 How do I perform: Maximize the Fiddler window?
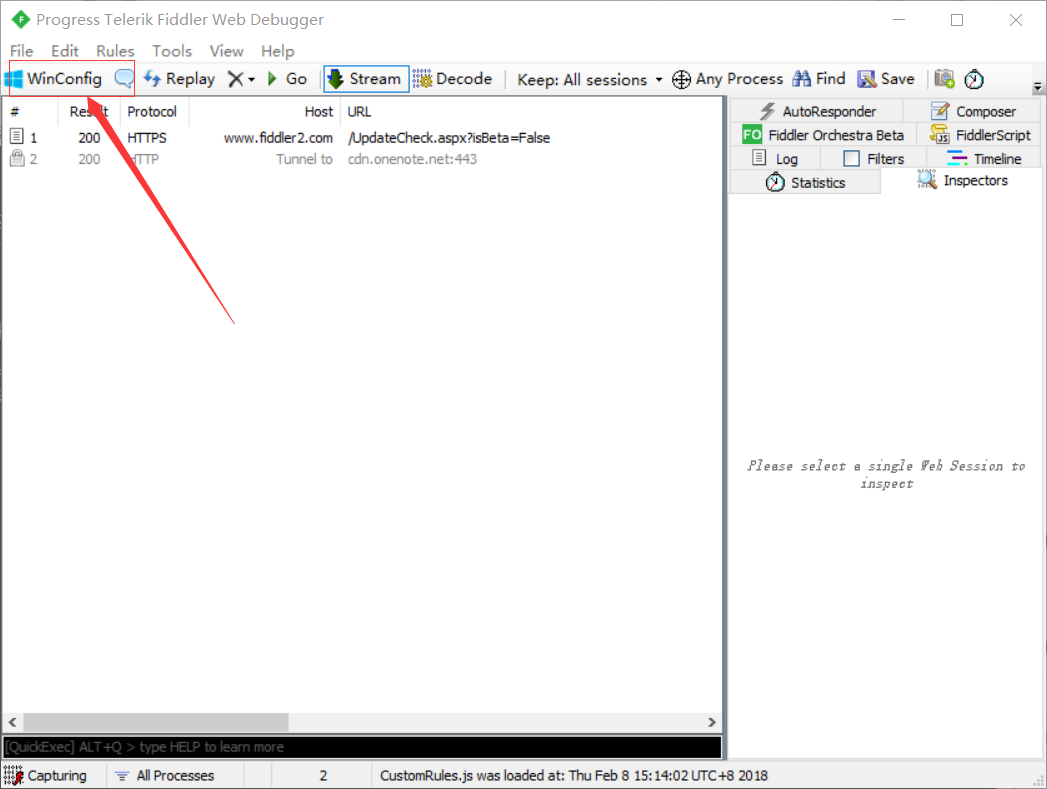click(957, 20)
